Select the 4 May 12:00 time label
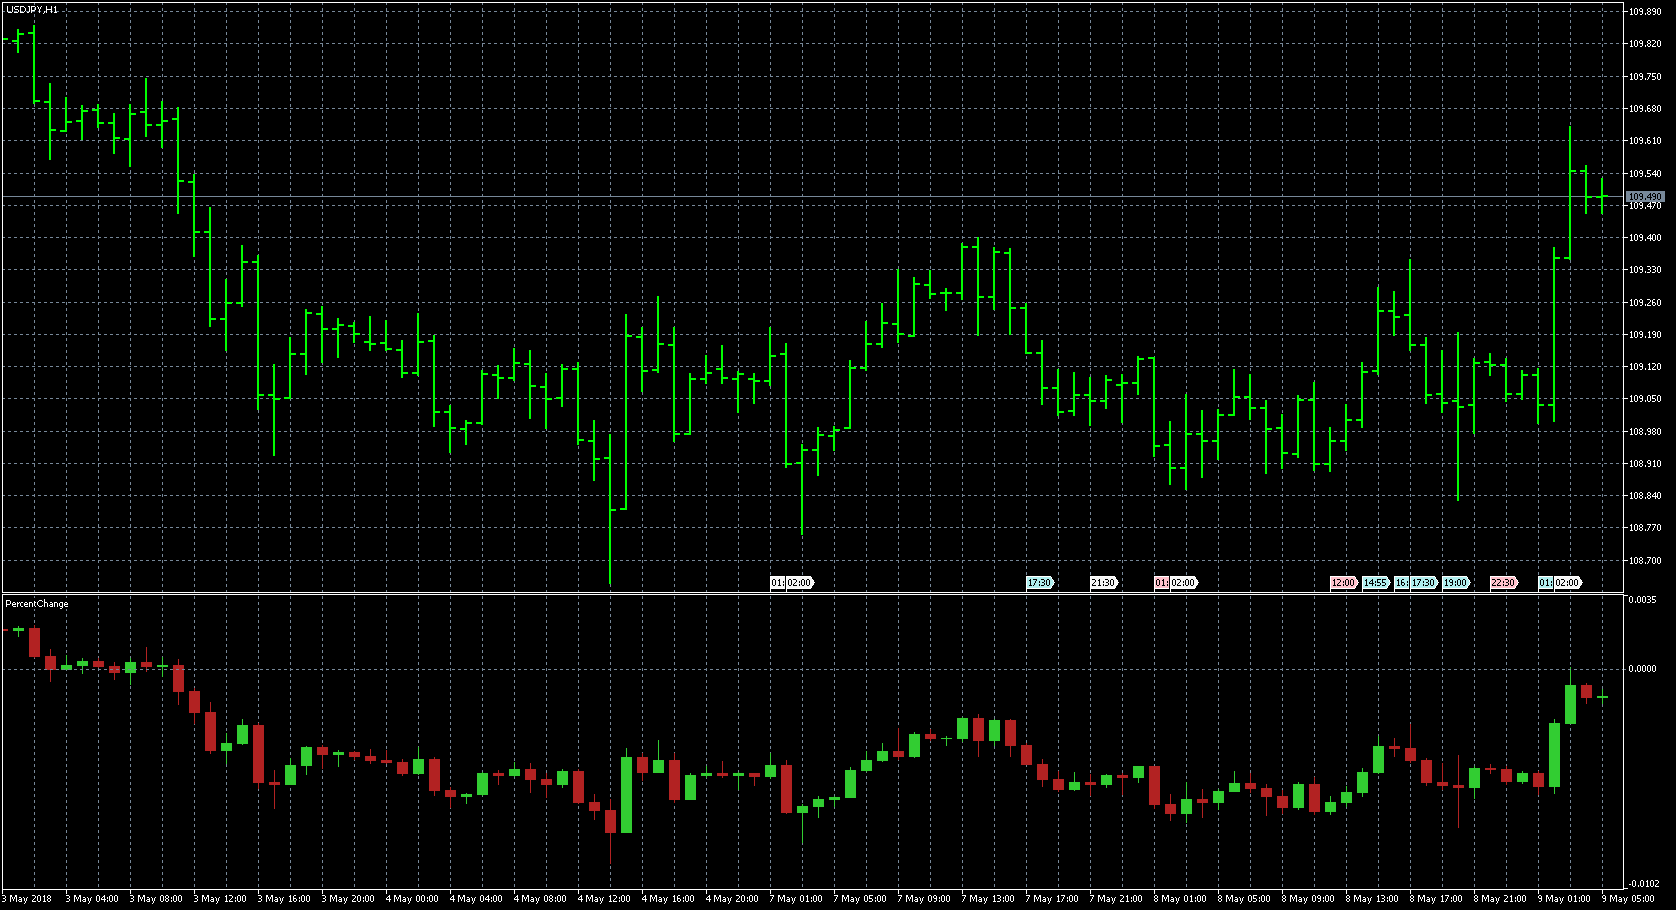Viewport: 1676px width, 910px height. pos(606,899)
